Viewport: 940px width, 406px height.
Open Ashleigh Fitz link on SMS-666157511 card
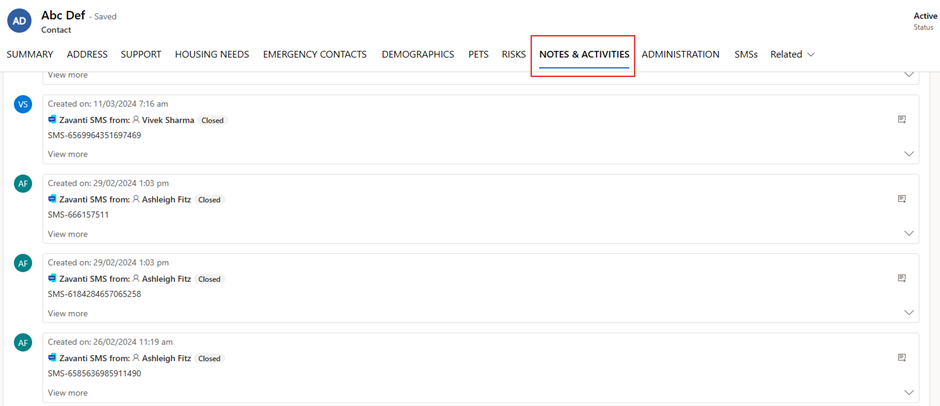[167, 200]
